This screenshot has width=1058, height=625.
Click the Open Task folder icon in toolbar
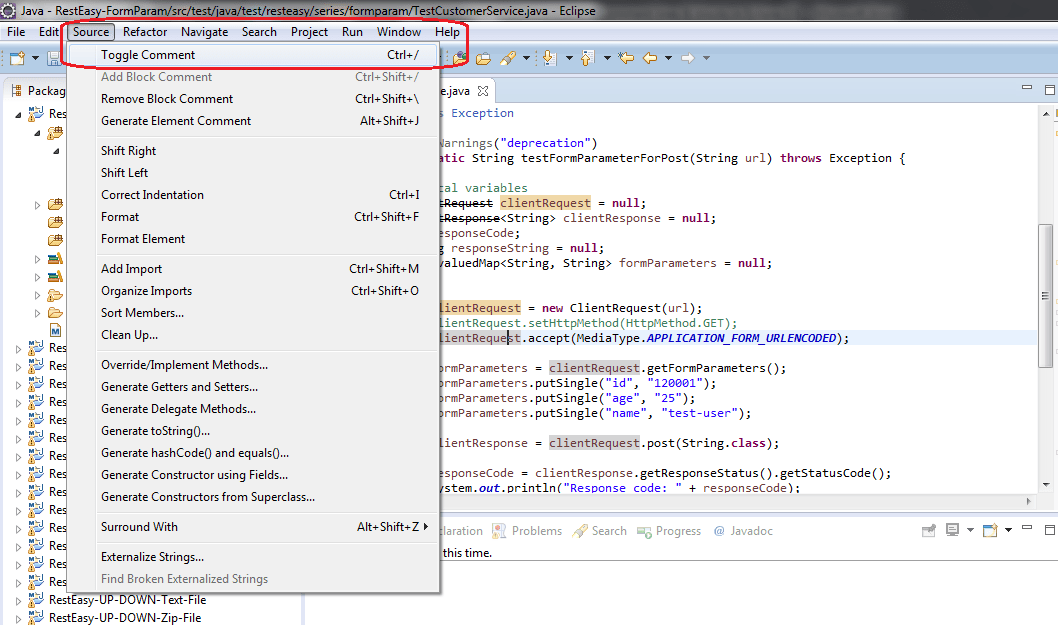[483, 59]
